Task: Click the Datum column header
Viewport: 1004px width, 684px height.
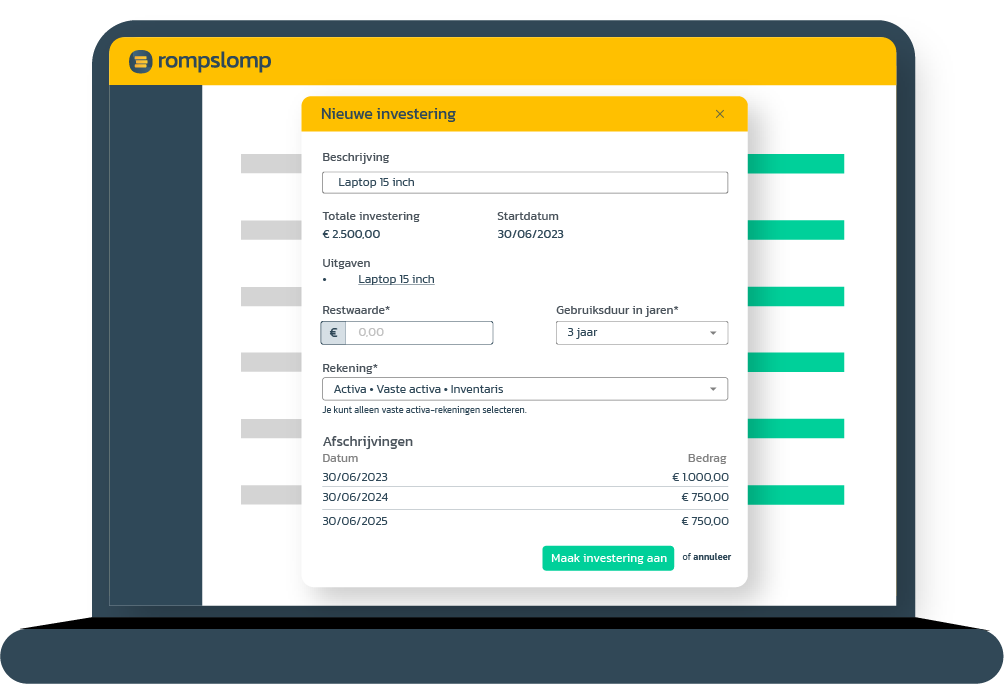Action: click(340, 459)
